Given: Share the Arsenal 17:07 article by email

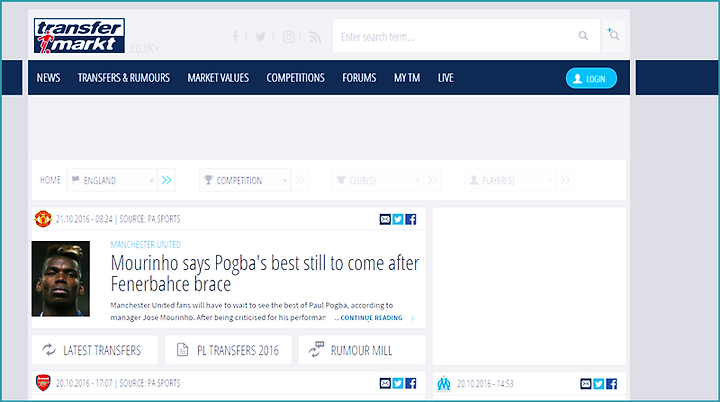Looking at the screenshot, I should click(385, 383).
